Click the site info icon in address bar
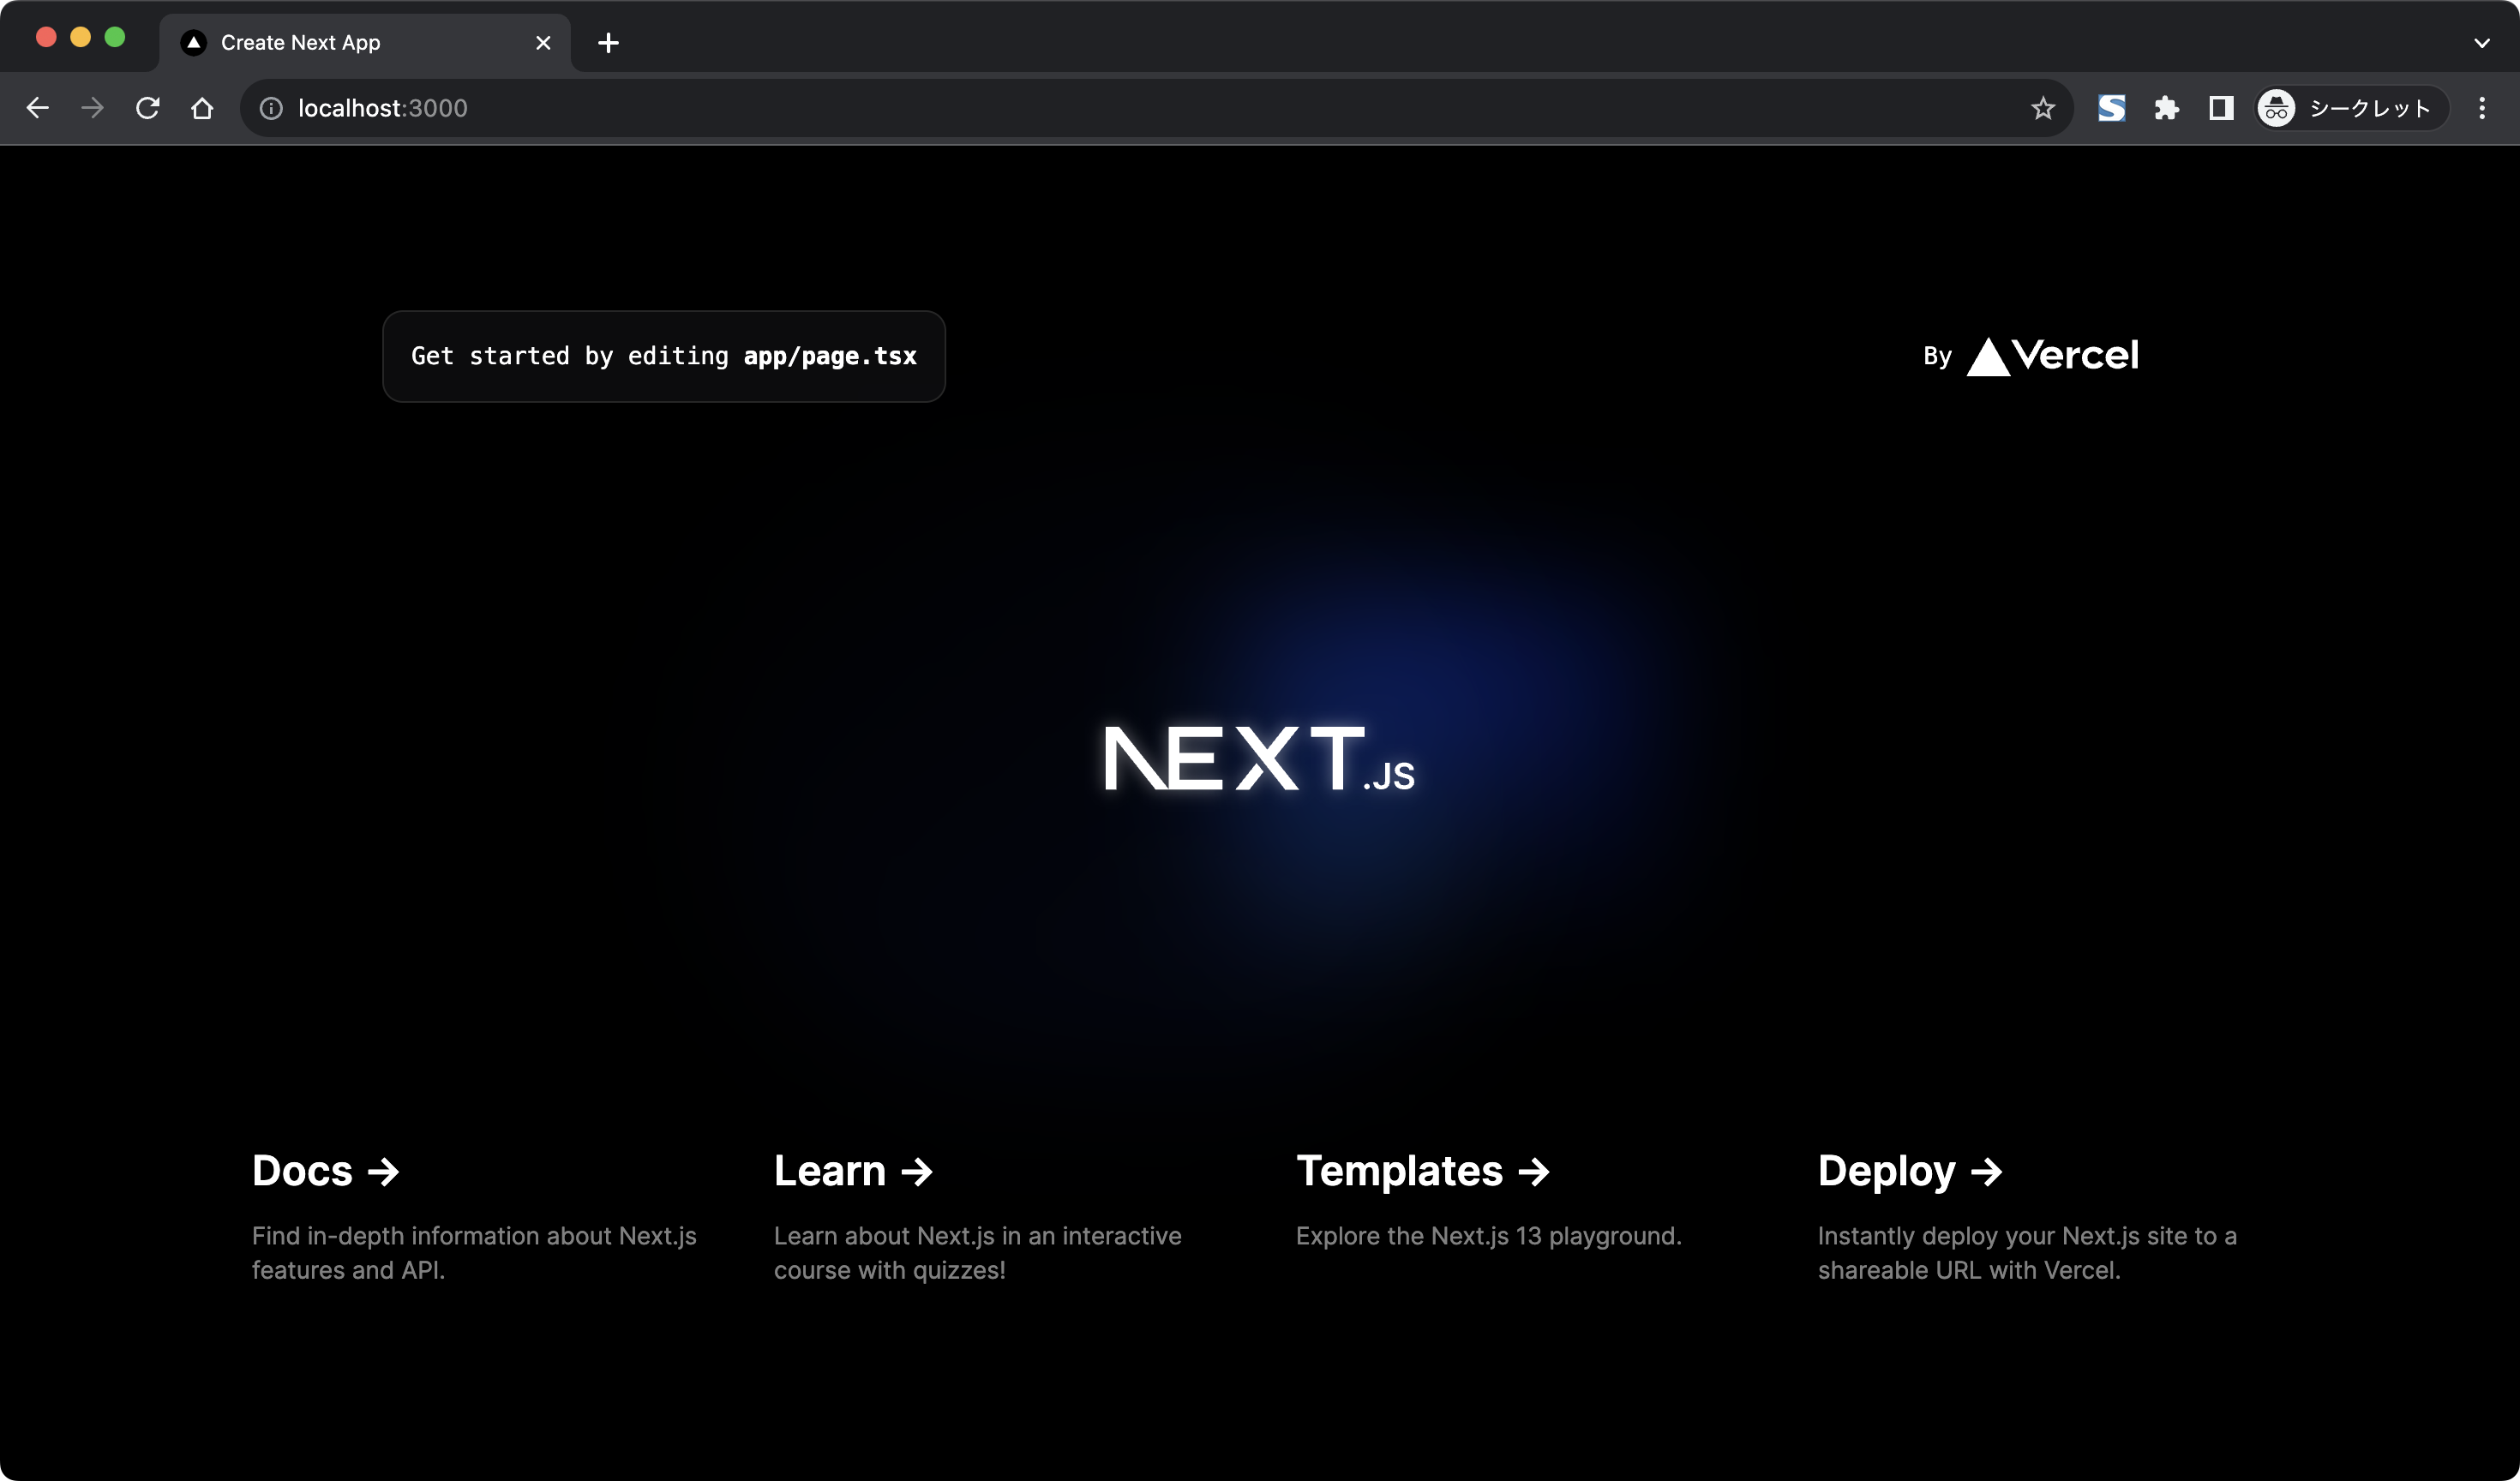The image size is (2520, 1481). (x=270, y=108)
